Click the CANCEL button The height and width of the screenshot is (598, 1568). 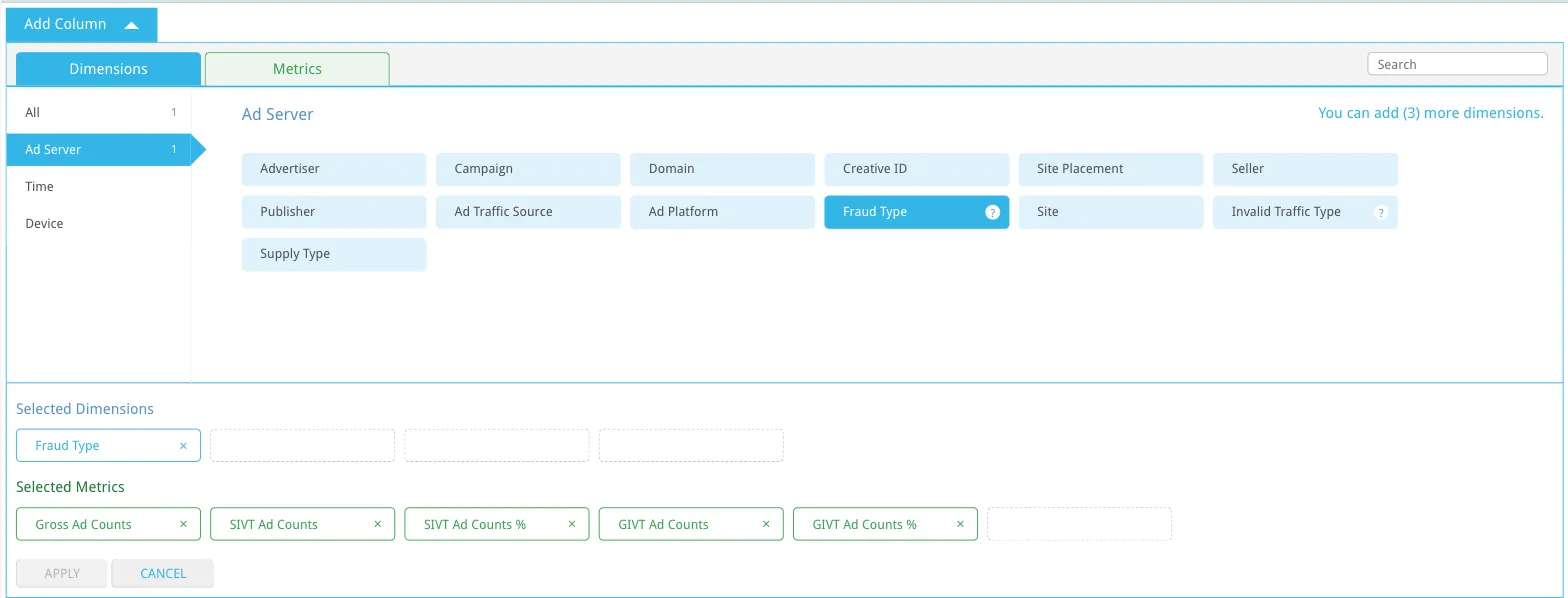[x=163, y=573]
